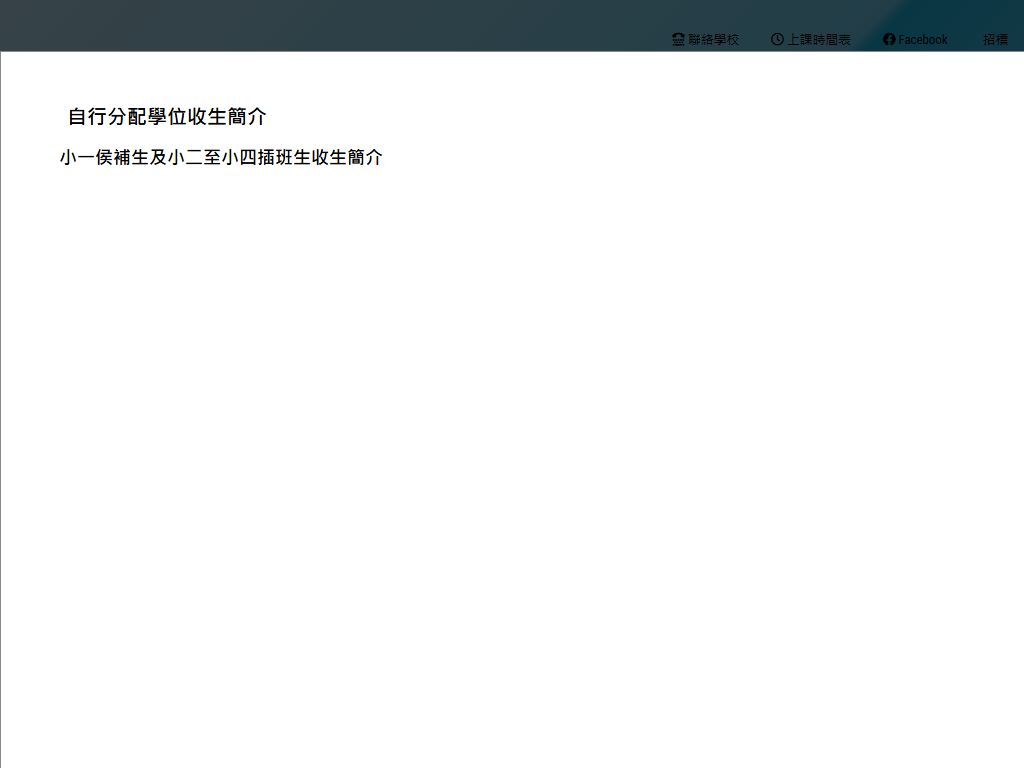Visit the Facebook page link
The height and width of the screenshot is (768, 1024).
point(915,40)
